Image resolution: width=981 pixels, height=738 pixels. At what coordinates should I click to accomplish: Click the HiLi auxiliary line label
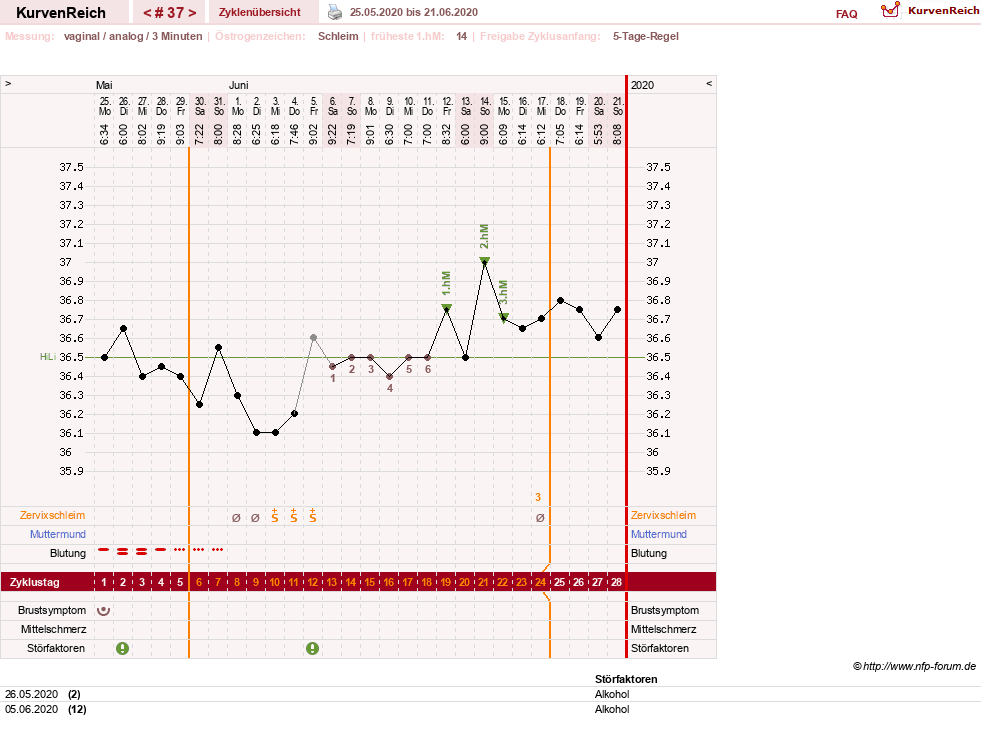pos(48,356)
